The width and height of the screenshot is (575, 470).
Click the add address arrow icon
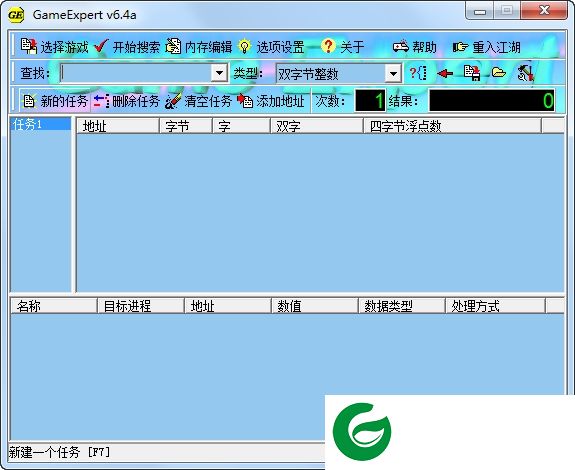coord(245,100)
